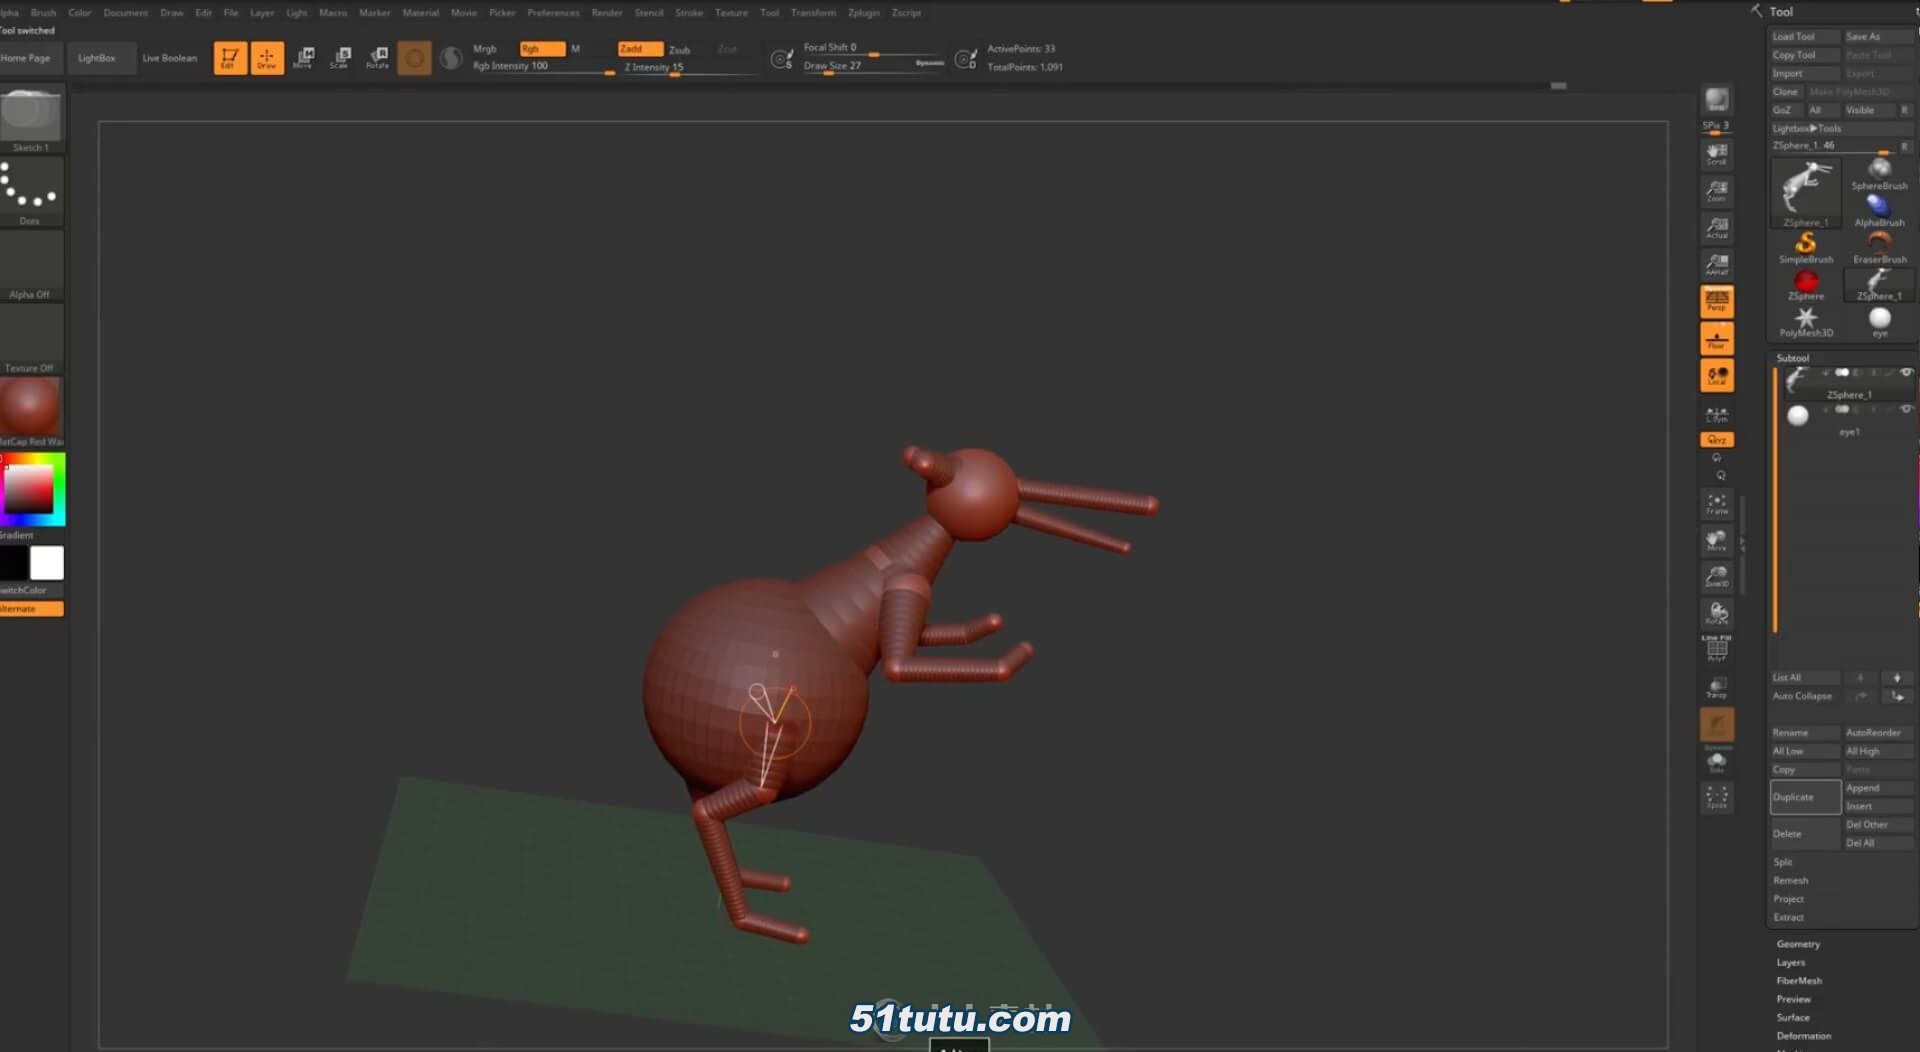The height and width of the screenshot is (1052, 1920).
Task: Toggle Transp transparency button
Action: pos(1717,687)
